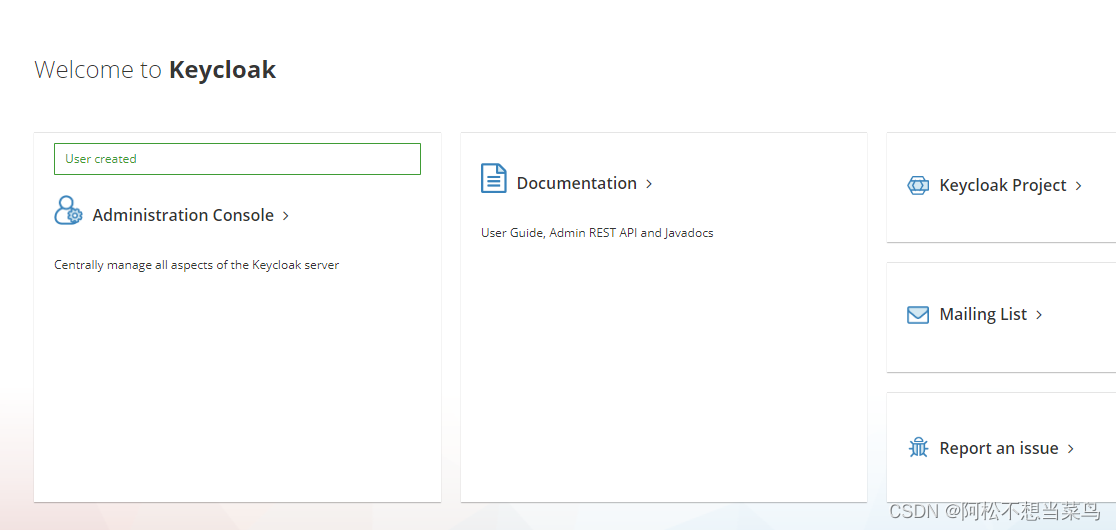The height and width of the screenshot is (530, 1116).
Task: Click chevron beside Mailing List
Action: coord(1039,315)
